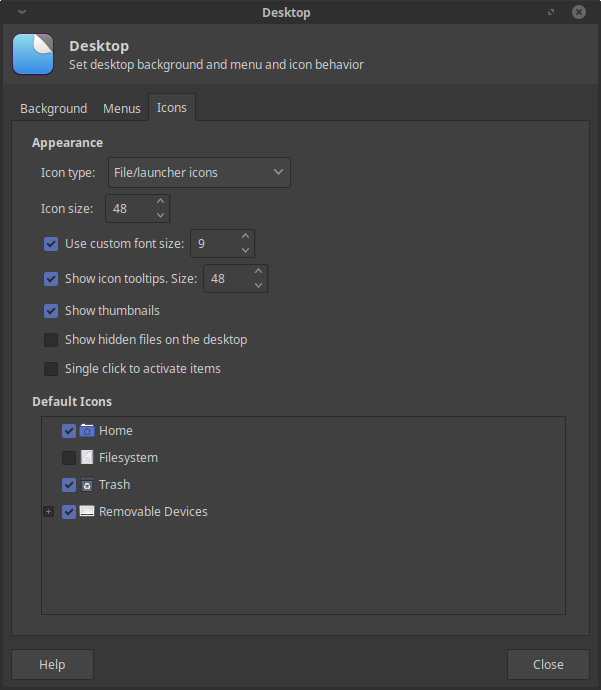This screenshot has height=690, width=601.
Task: Select the Home row label
Action: (x=116, y=430)
